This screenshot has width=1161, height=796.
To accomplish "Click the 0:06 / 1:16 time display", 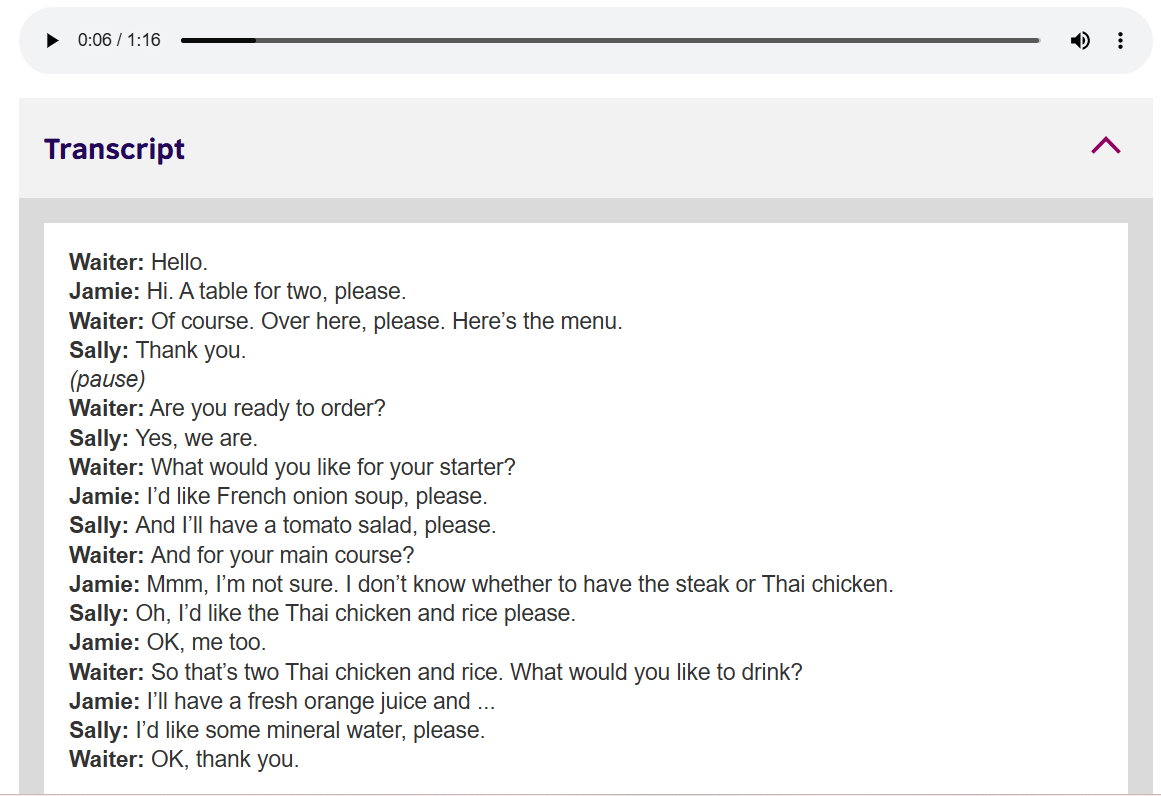I will pos(119,41).
